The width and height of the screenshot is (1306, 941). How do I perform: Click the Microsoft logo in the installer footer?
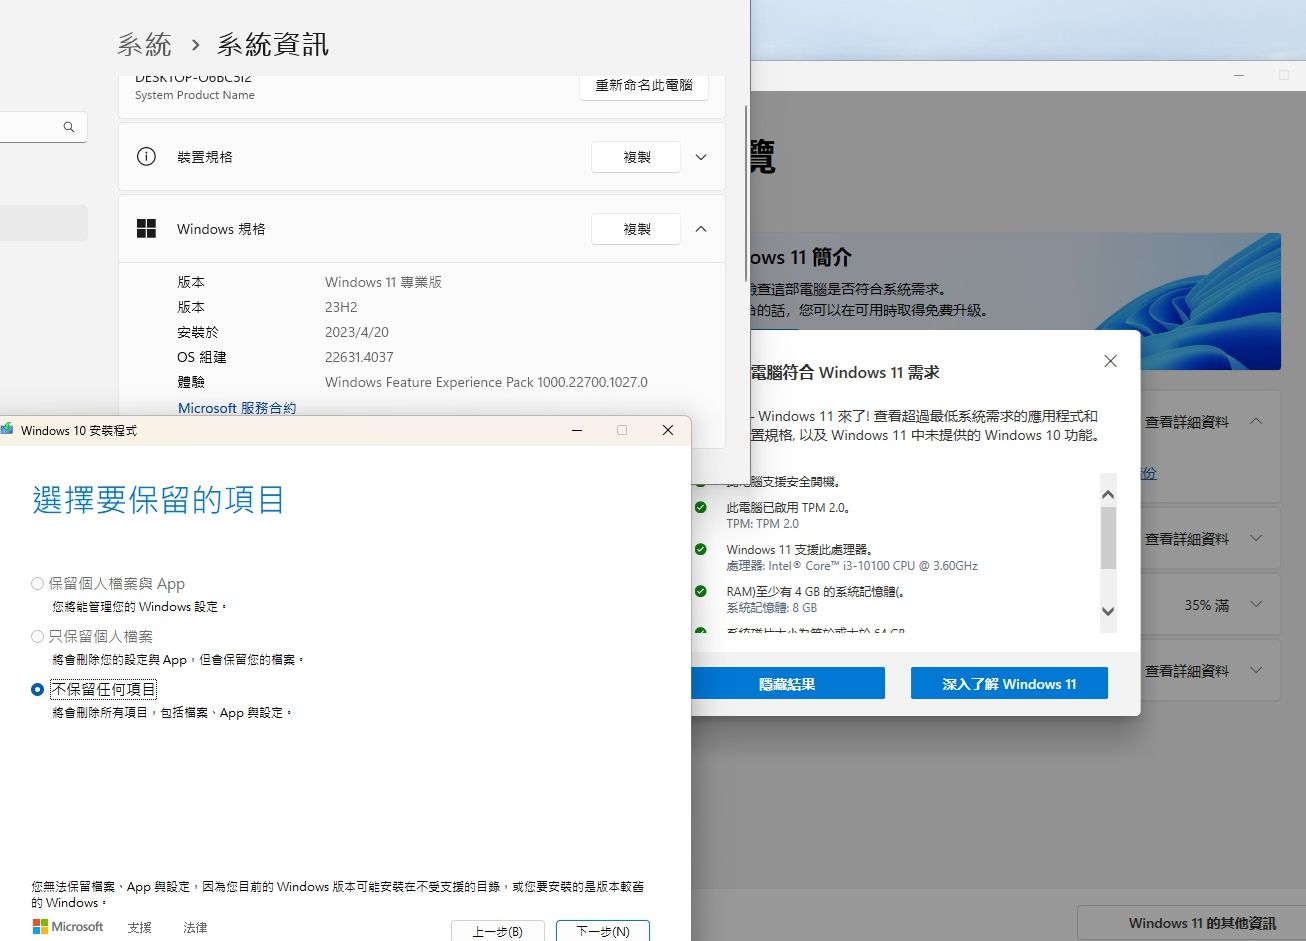coord(68,927)
